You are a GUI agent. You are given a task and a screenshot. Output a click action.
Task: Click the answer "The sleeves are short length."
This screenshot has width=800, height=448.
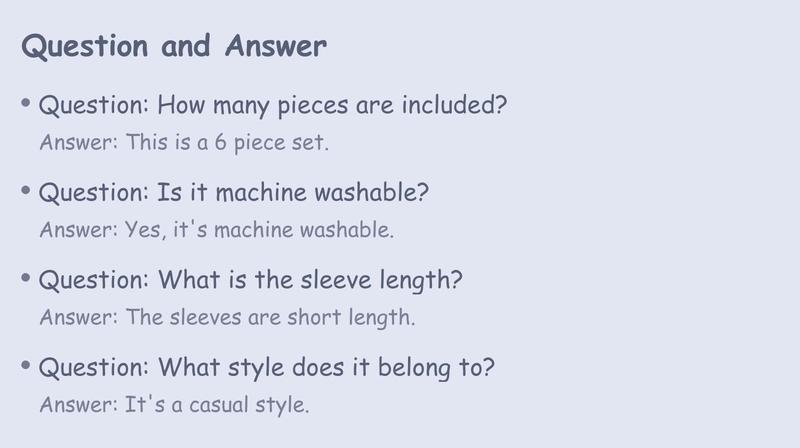pos(270,317)
